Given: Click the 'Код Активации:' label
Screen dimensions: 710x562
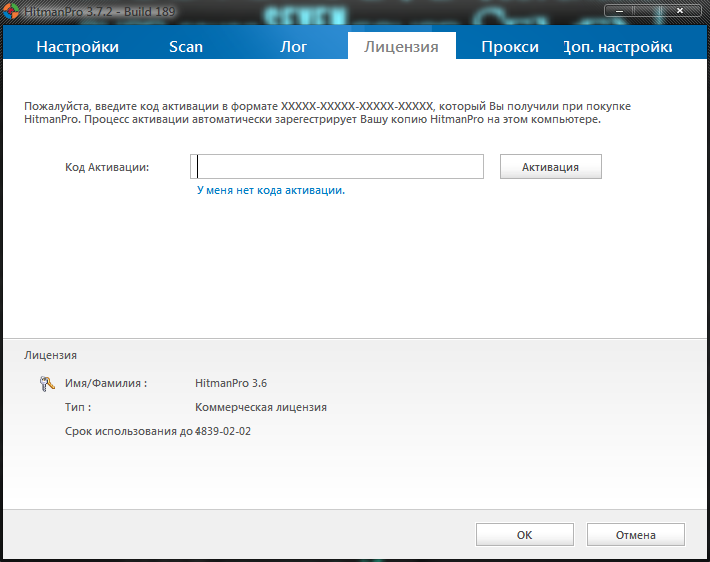Looking at the screenshot, I should tap(107, 167).
